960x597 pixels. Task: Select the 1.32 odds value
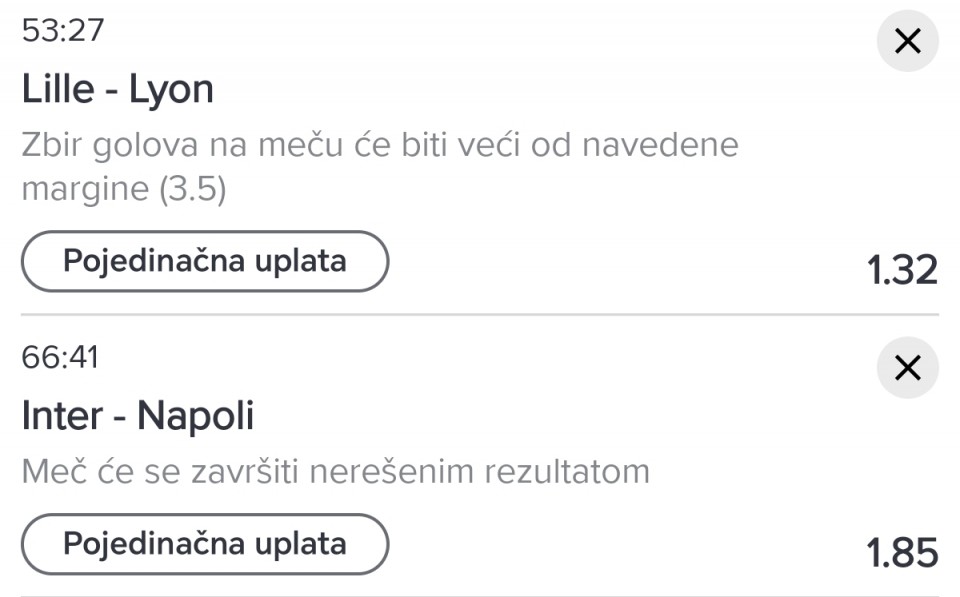pyautogui.click(x=901, y=270)
